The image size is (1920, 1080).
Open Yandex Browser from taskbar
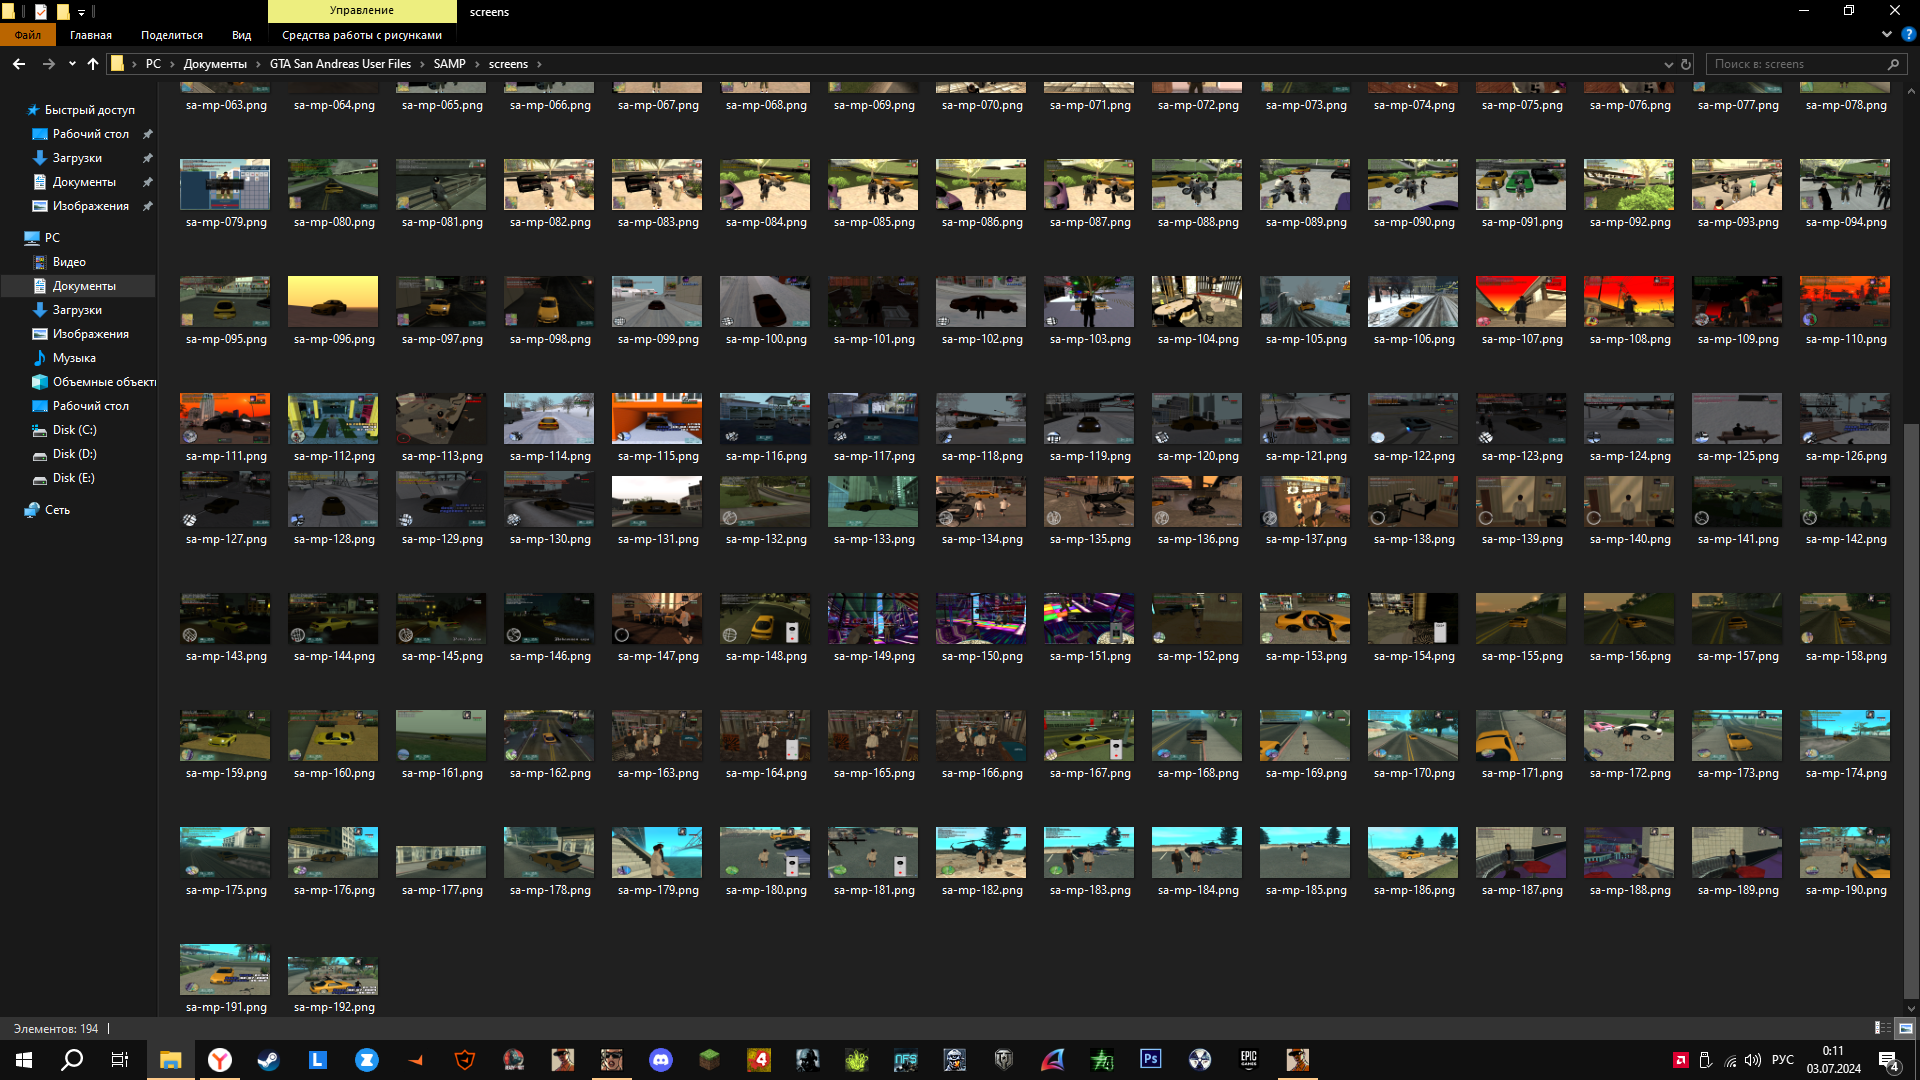point(219,1060)
